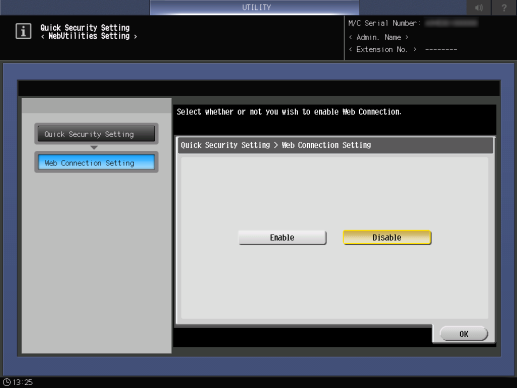
Task: Click the 'WebUtilities Setting' header text
Action: 89,36
